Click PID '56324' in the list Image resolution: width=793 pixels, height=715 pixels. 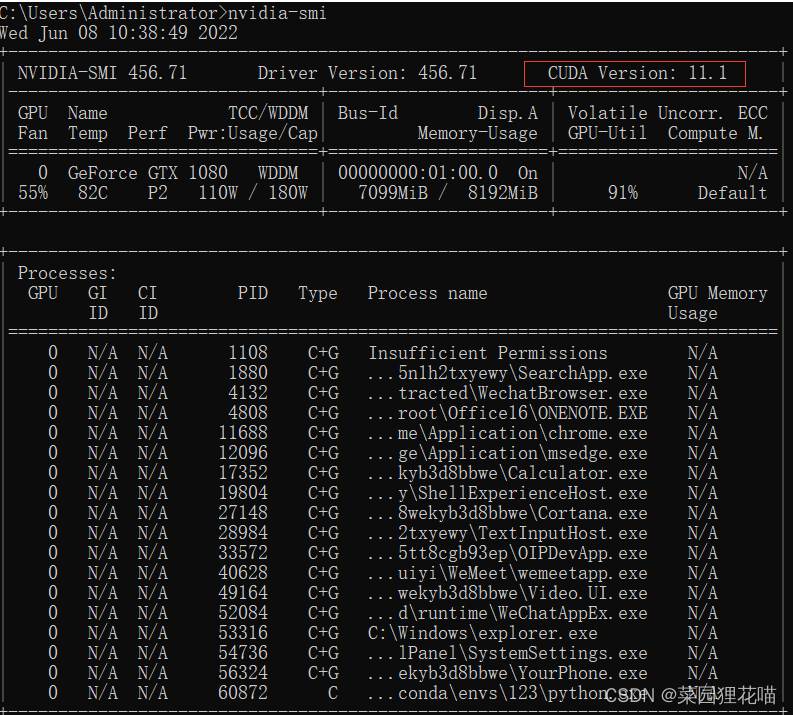pos(243,673)
